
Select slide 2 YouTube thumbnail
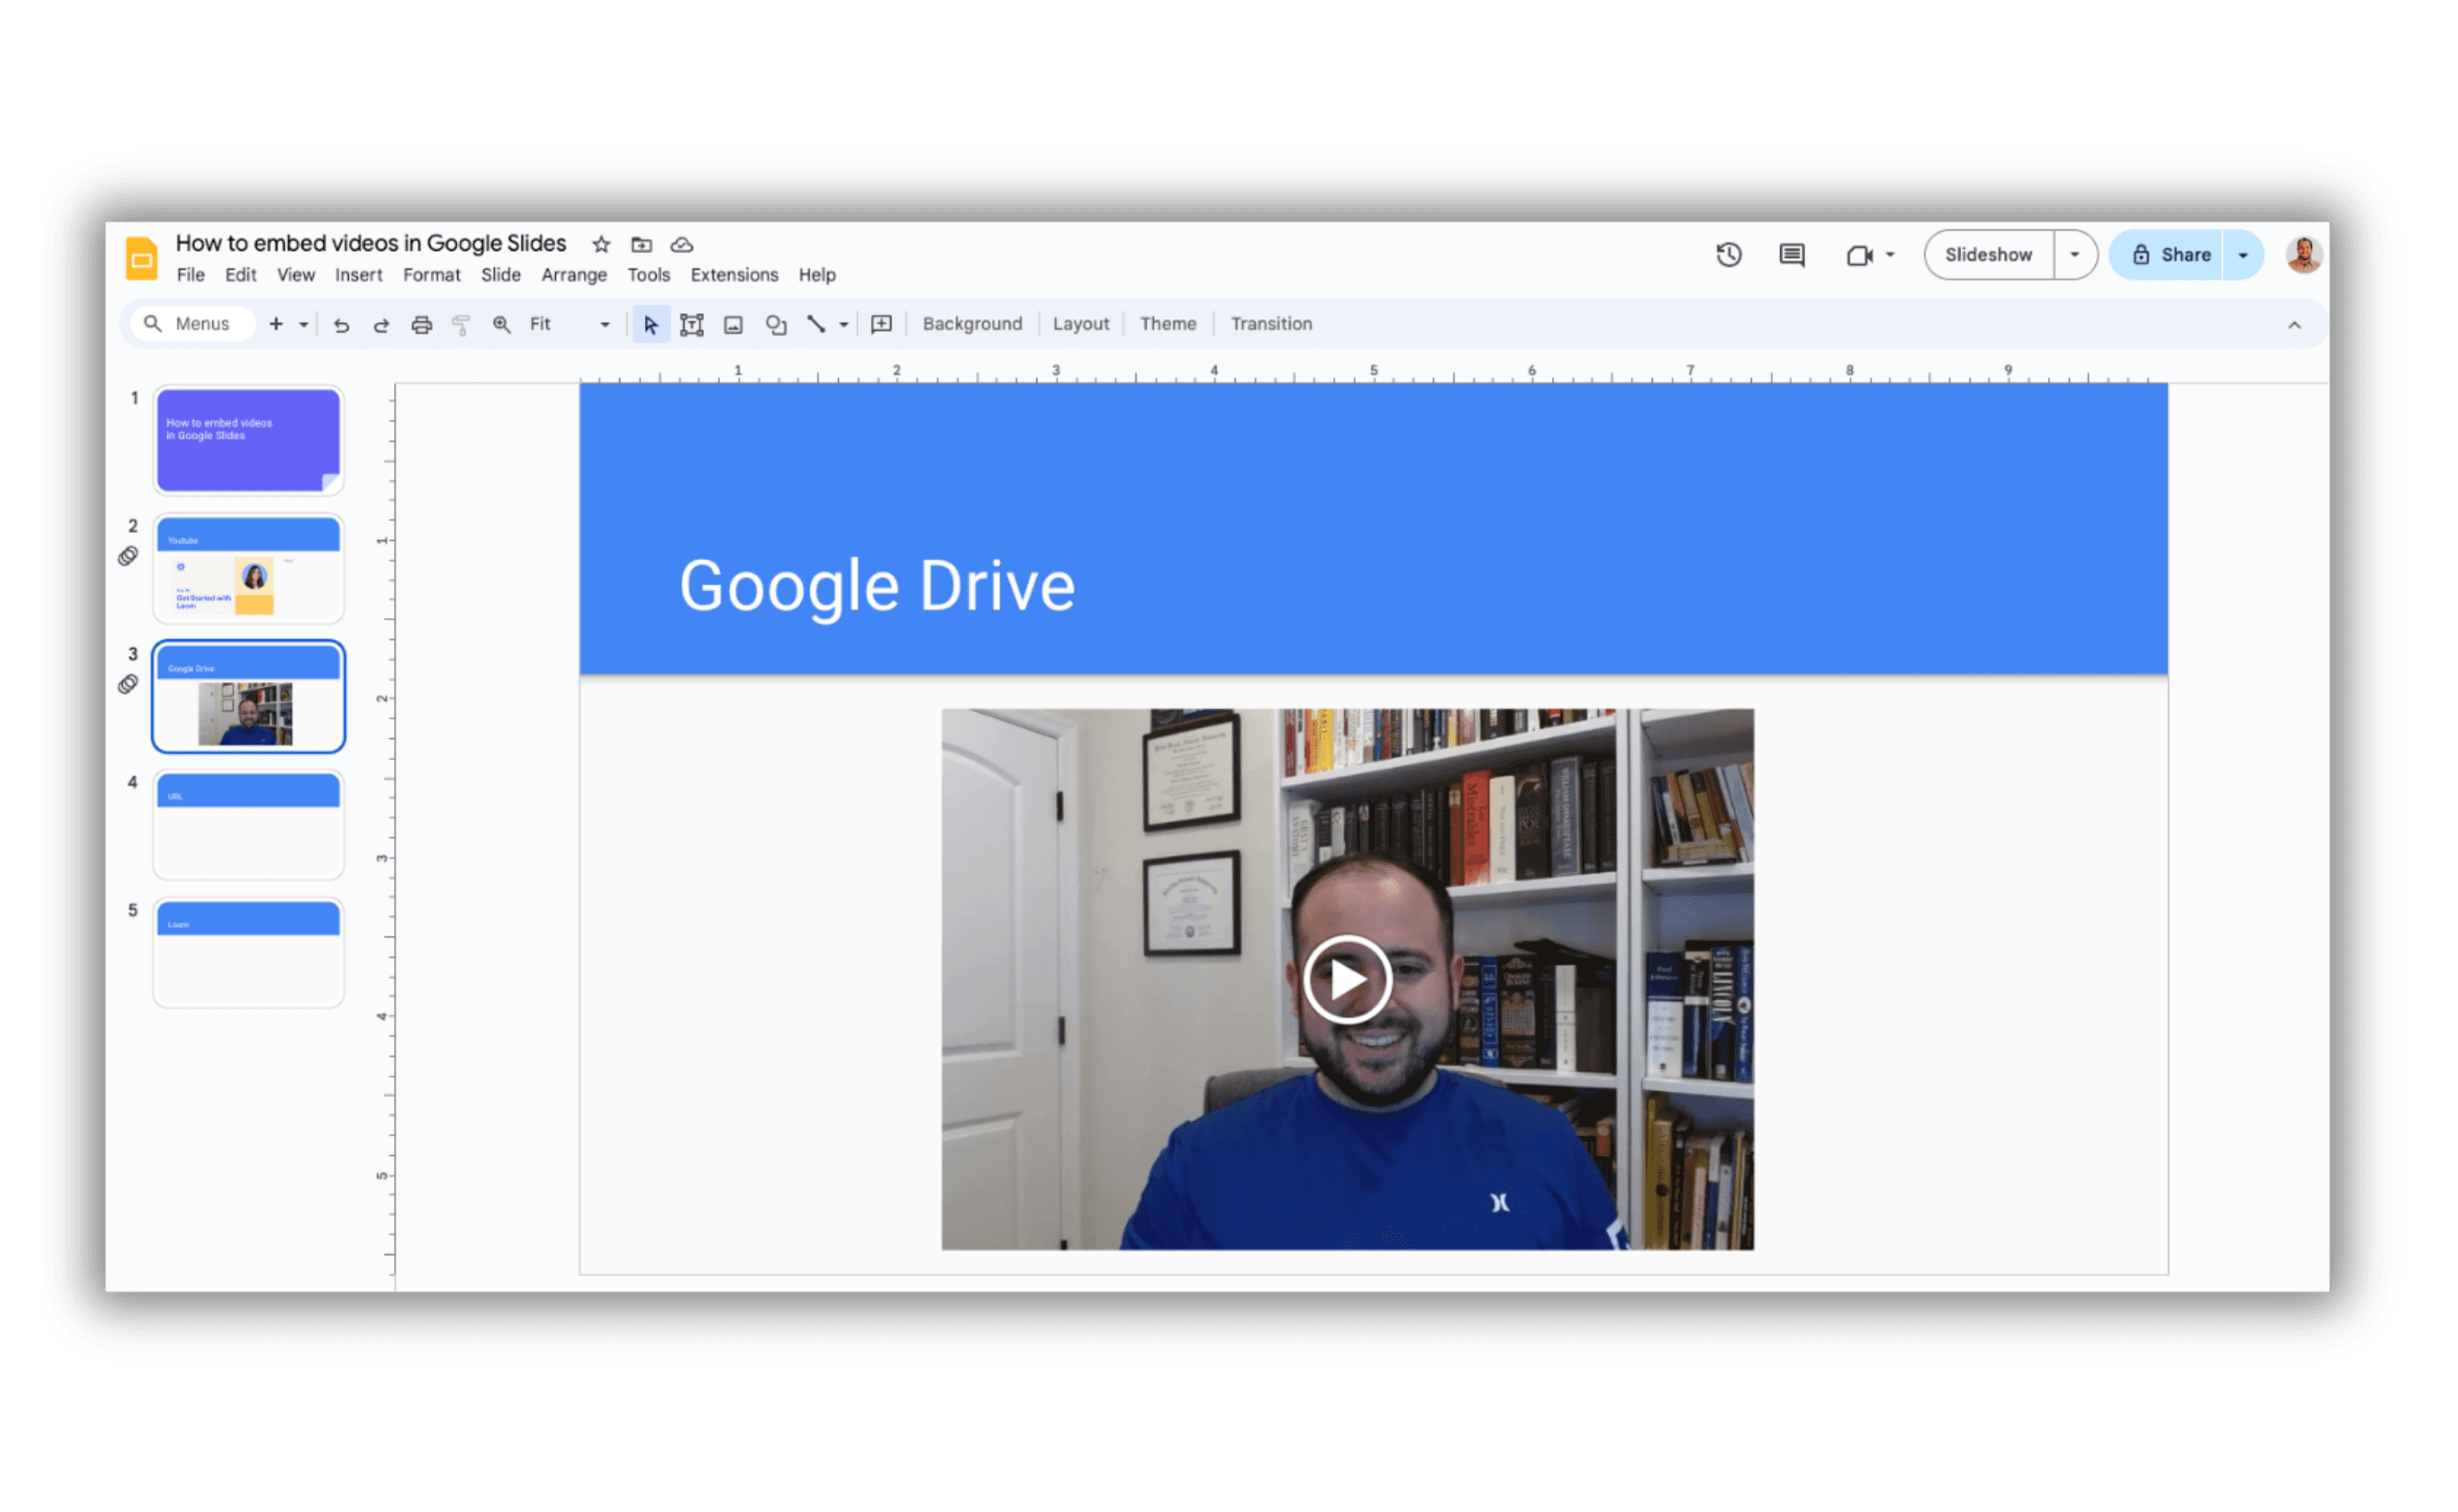pos(248,568)
